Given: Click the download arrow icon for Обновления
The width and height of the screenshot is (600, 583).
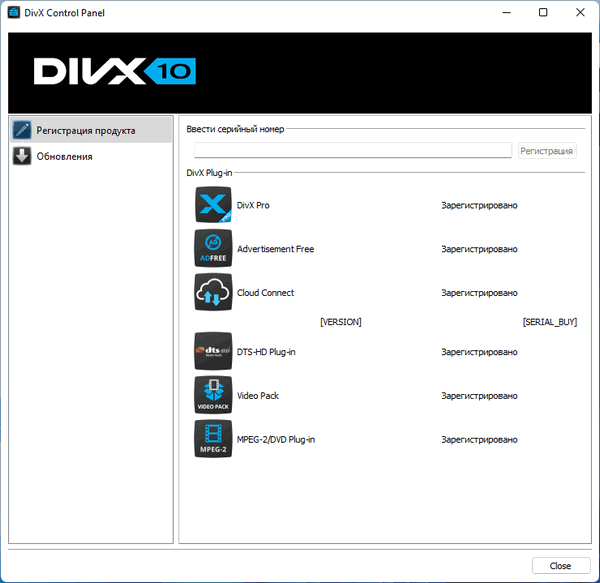Looking at the screenshot, I should tap(22, 156).
